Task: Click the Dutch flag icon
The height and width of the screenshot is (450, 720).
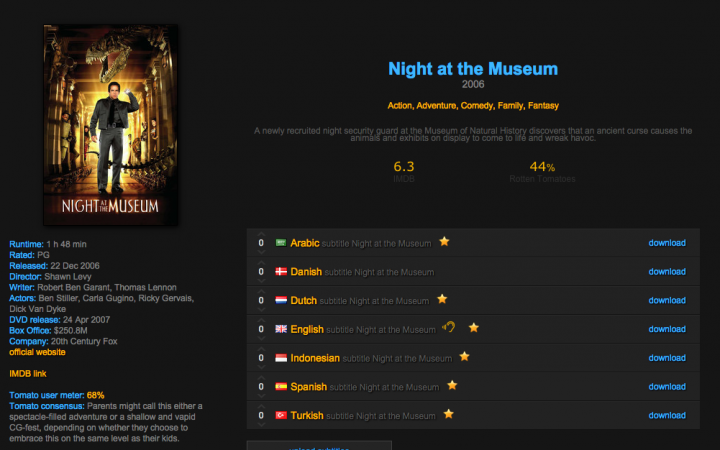Action: (281, 300)
